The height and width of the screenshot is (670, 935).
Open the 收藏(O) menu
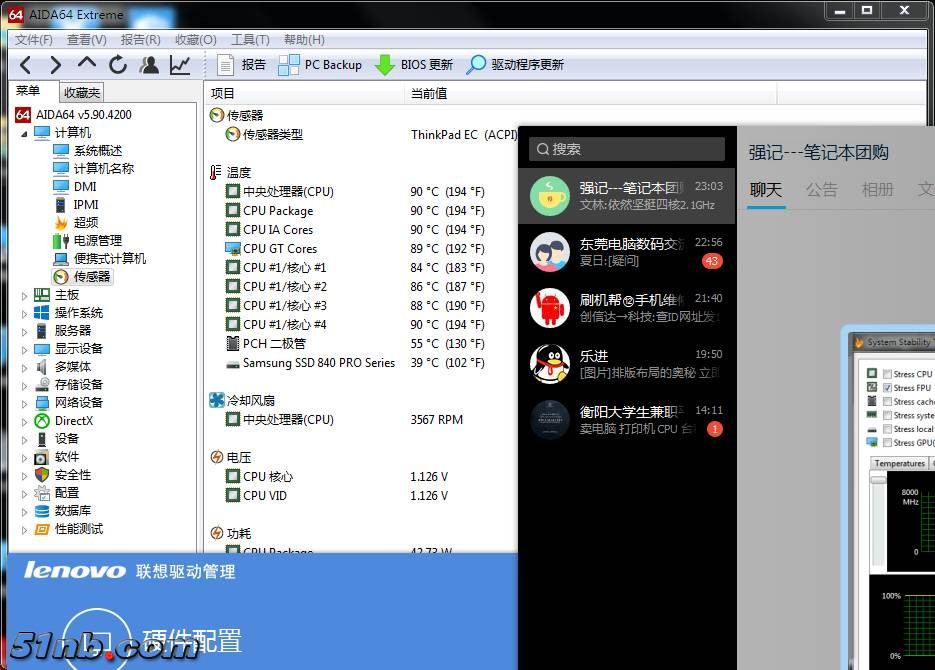tap(196, 39)
